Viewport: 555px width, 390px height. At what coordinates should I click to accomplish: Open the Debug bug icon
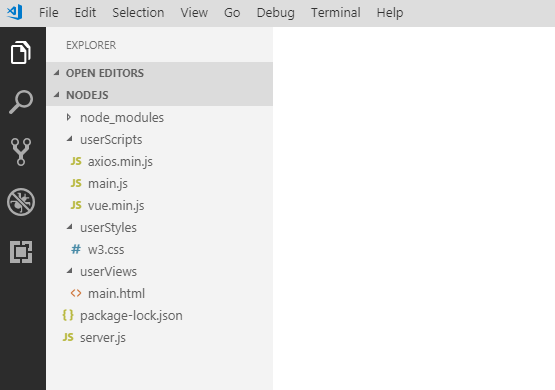(21, 202)
